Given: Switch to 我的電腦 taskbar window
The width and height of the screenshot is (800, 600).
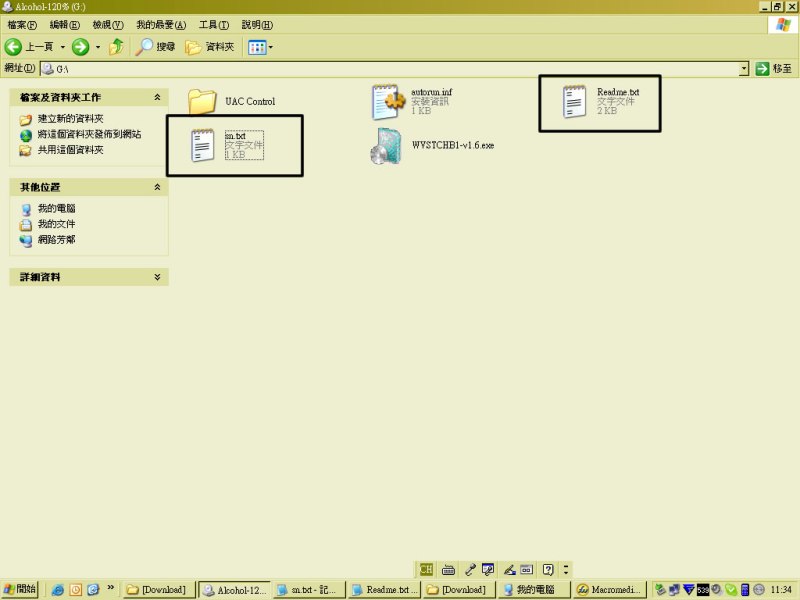Looking at the screenshot, I should 534,590.
